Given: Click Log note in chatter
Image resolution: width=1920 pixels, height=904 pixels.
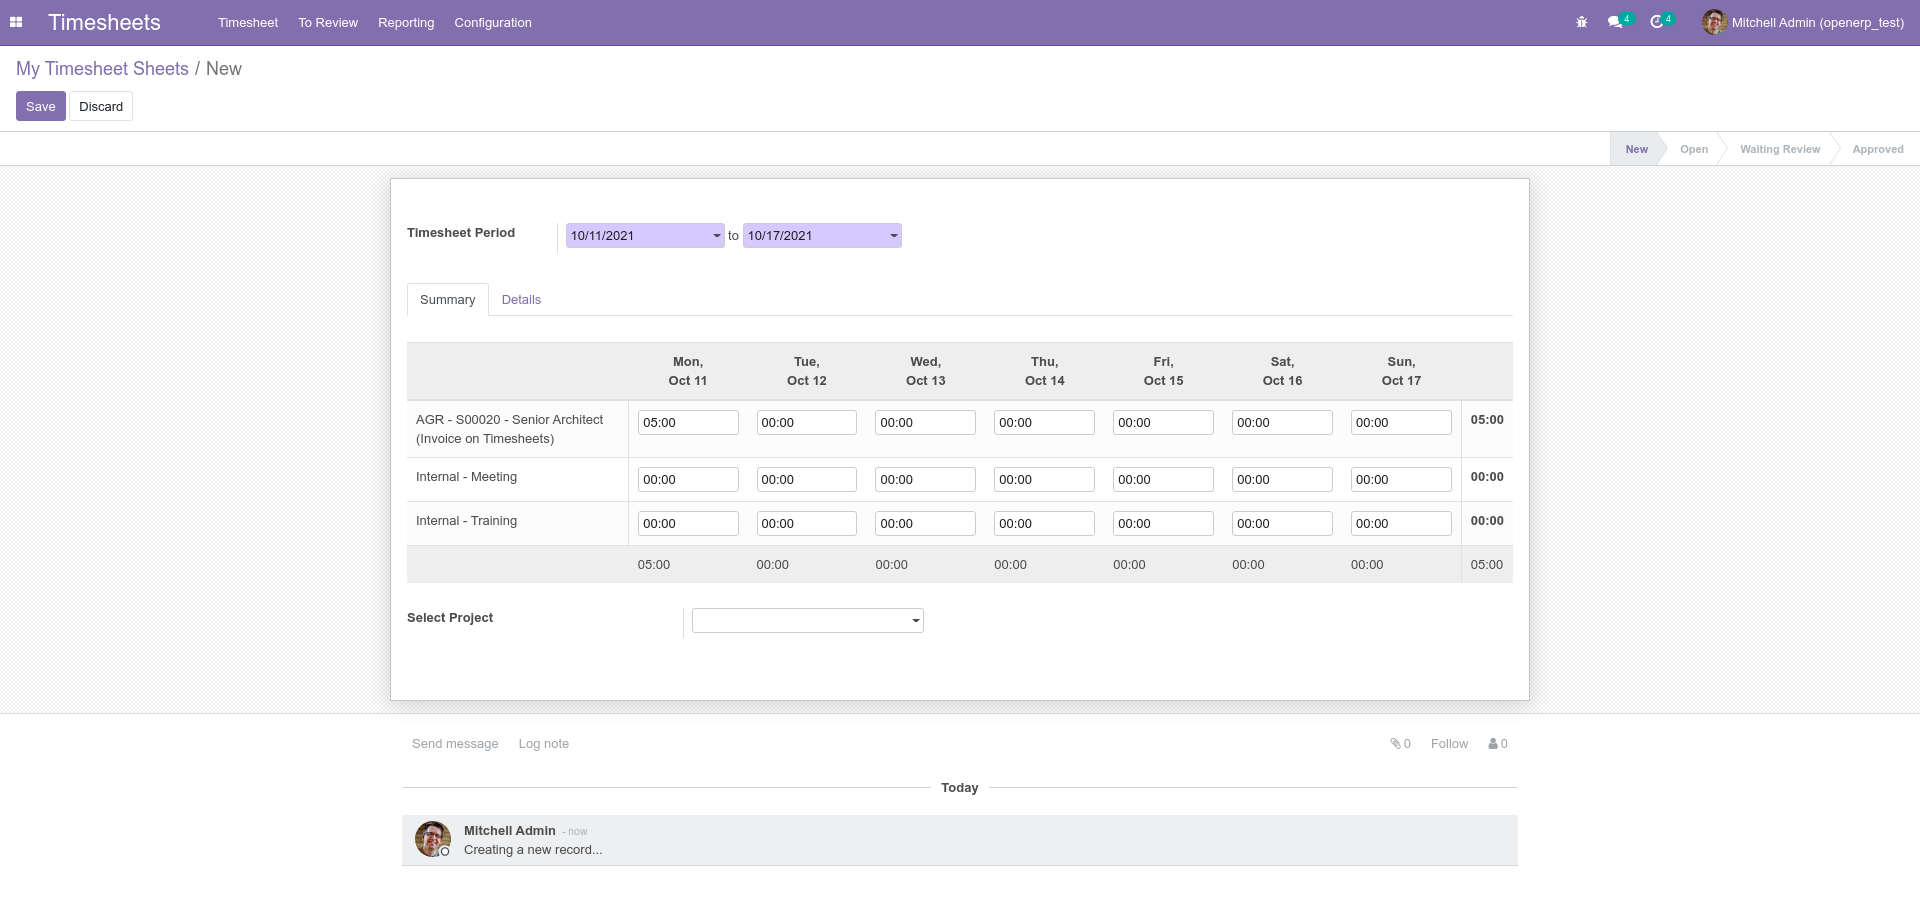Looking at the screenshot, I should coord(544,744).
